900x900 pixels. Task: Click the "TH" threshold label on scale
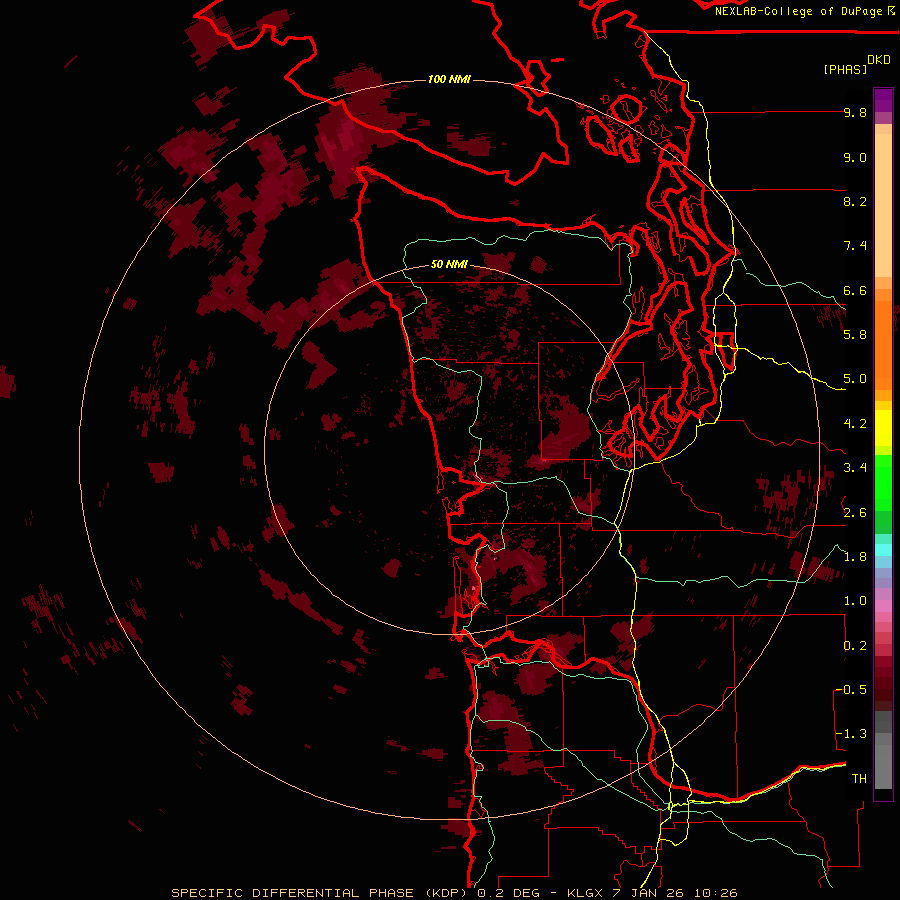point(859,779)
